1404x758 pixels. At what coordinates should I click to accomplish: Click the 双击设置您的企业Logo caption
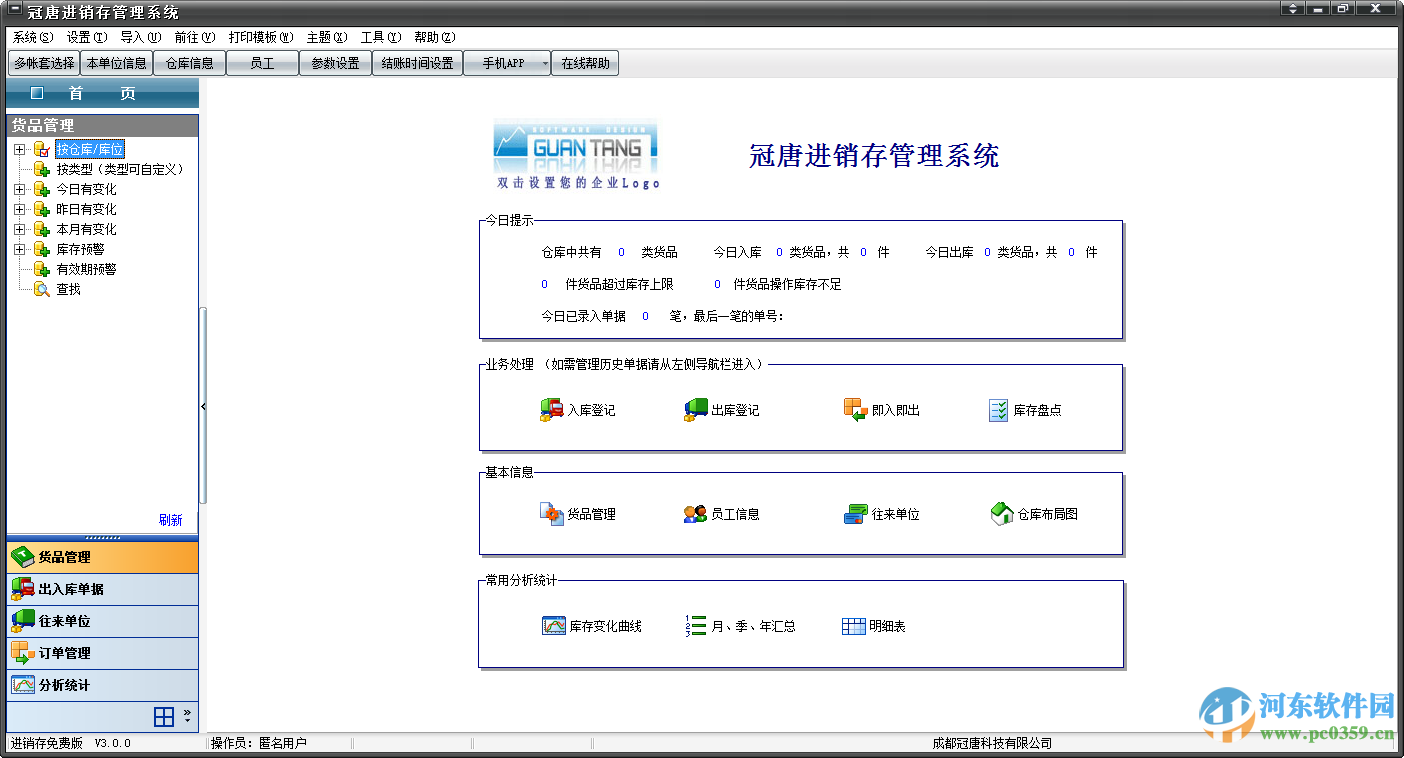[578, 184]
